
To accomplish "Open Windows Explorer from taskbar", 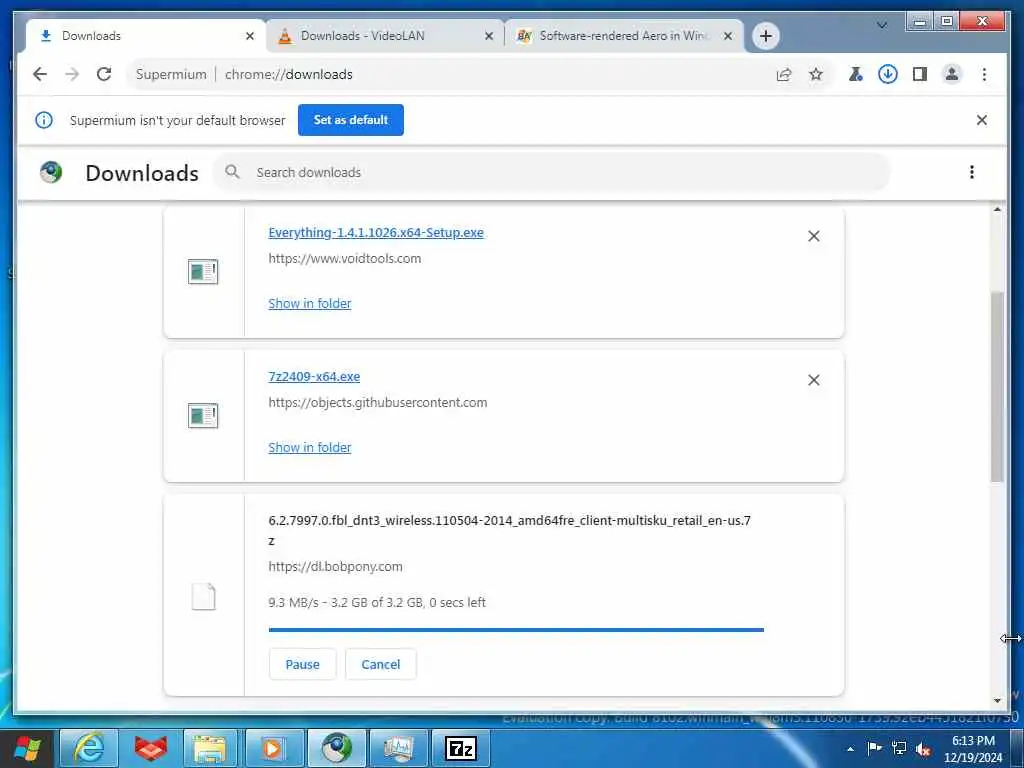I will coord(209,748).
